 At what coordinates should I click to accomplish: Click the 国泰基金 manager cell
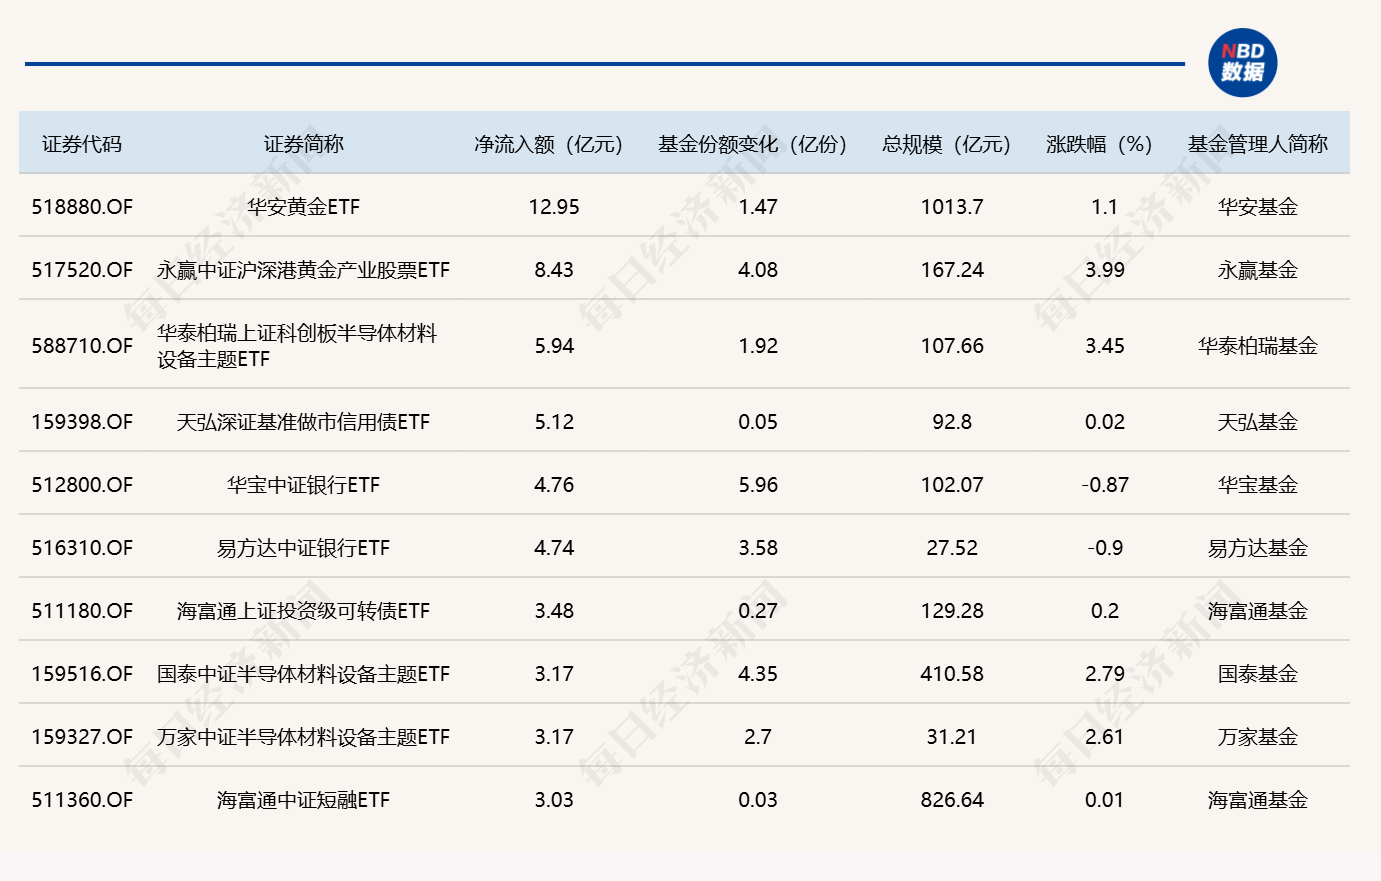click(x=1258, y=674)
